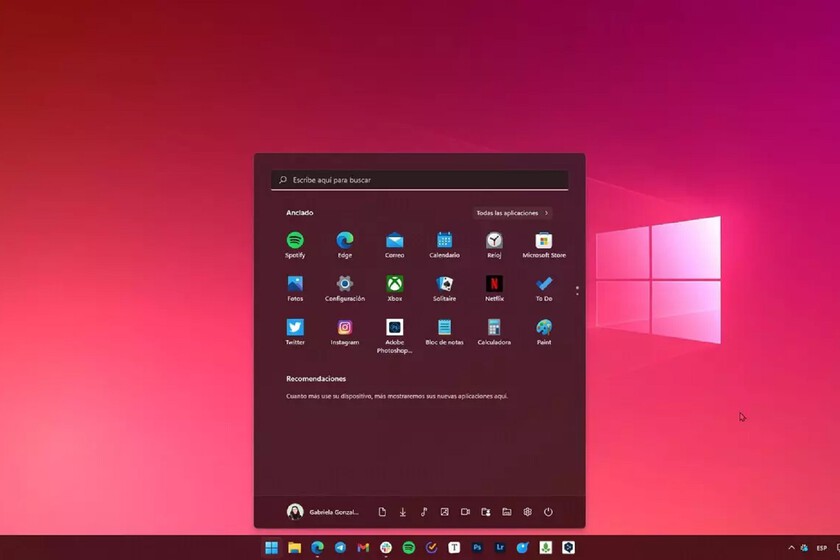Open Adobe Photoshop pinned app
Viewport: 840px width, 560px height.
click(x=395, y=328)
